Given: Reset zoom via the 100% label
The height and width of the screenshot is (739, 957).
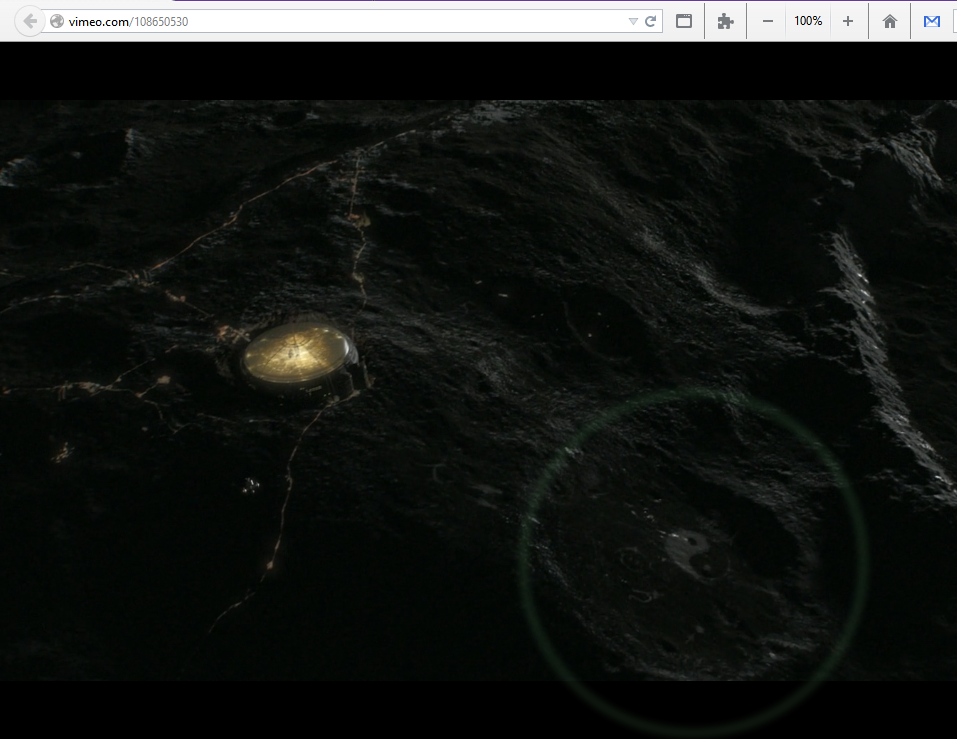Looking at the screenshot, I should click(x=808, y=21).
